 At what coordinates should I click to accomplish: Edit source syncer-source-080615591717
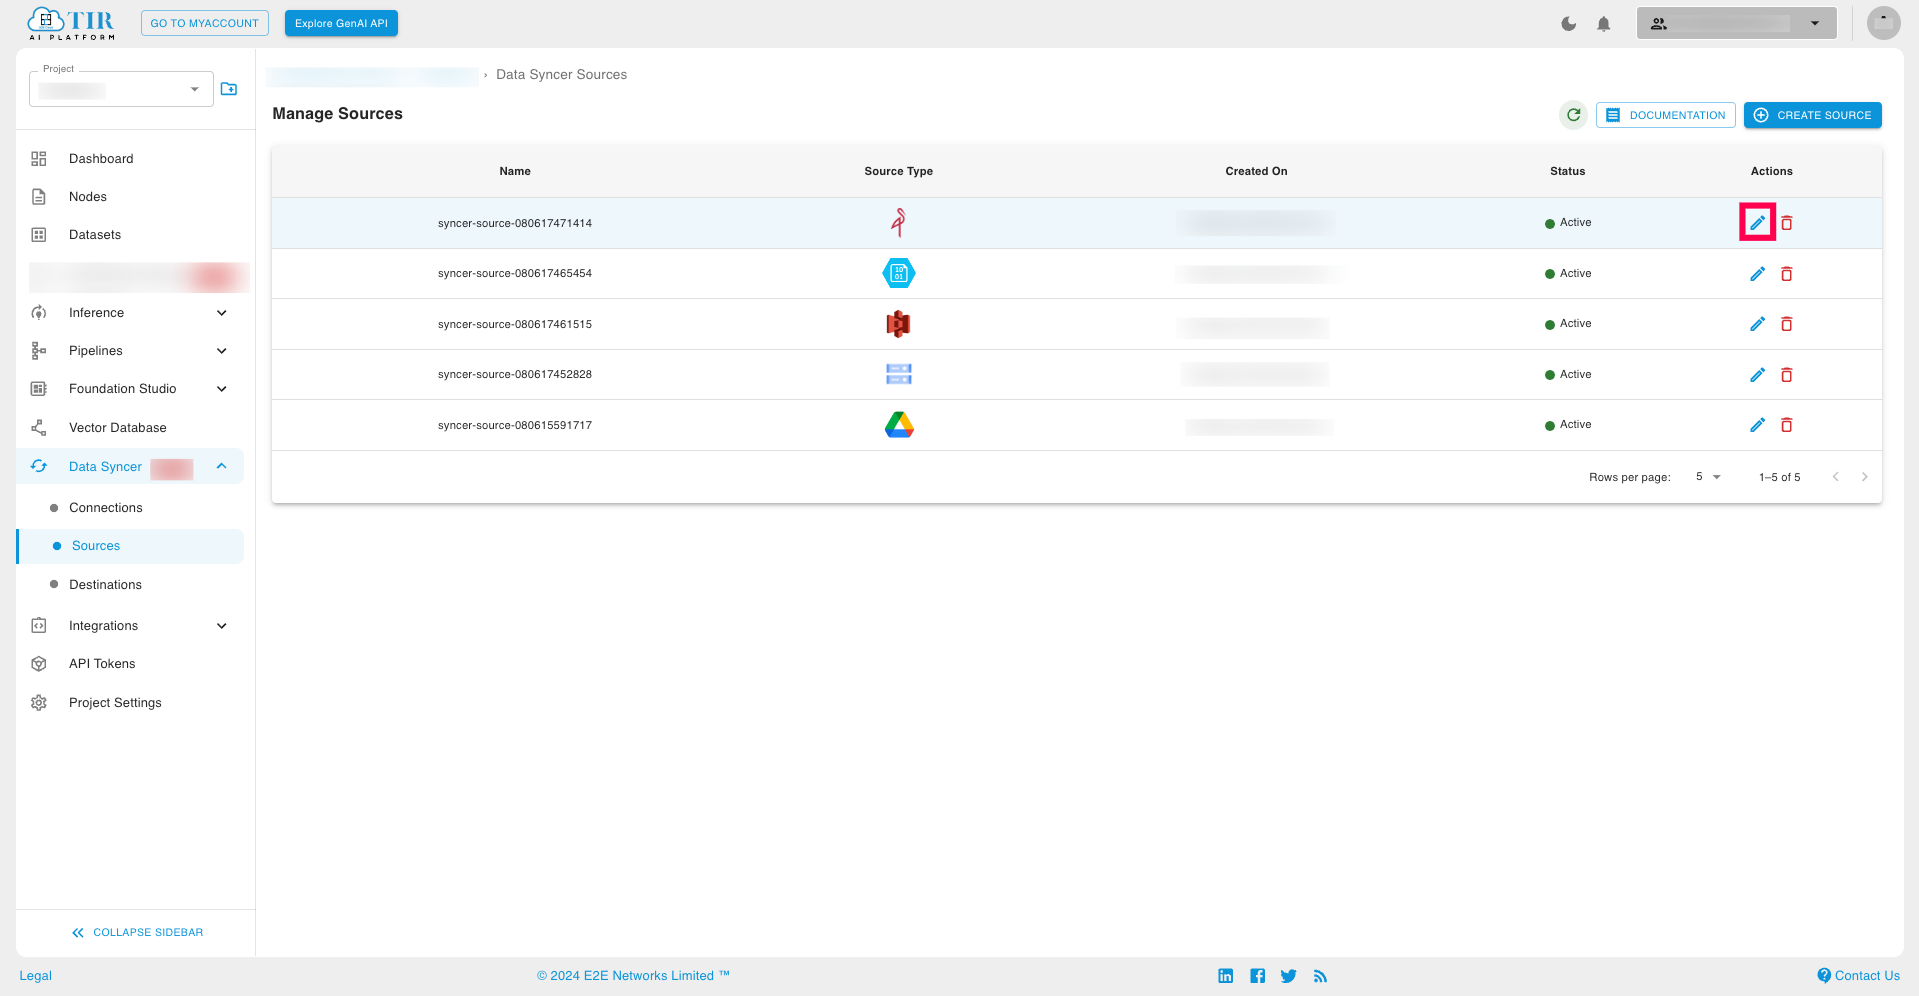click(x=1757, y=425)
